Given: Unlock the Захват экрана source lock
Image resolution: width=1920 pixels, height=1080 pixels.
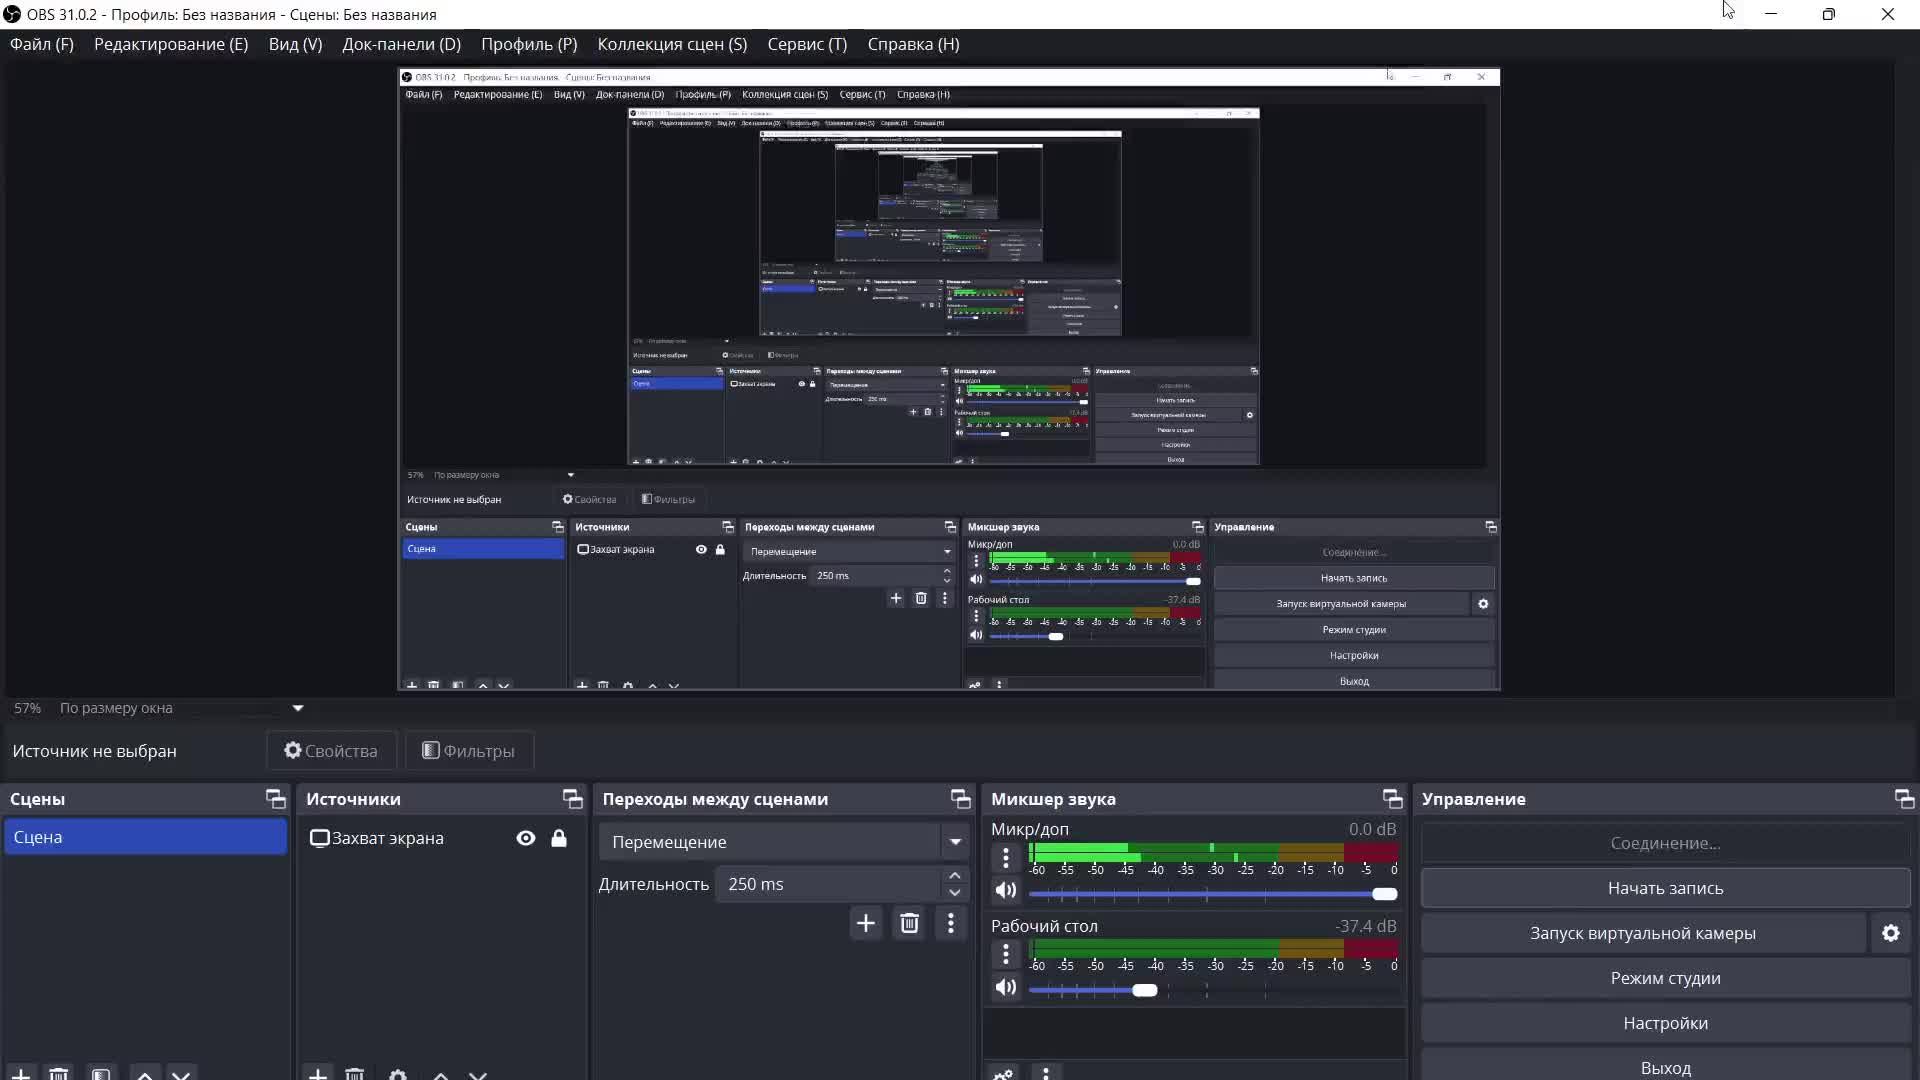Looking at the screenshot, I should [559, 838].
